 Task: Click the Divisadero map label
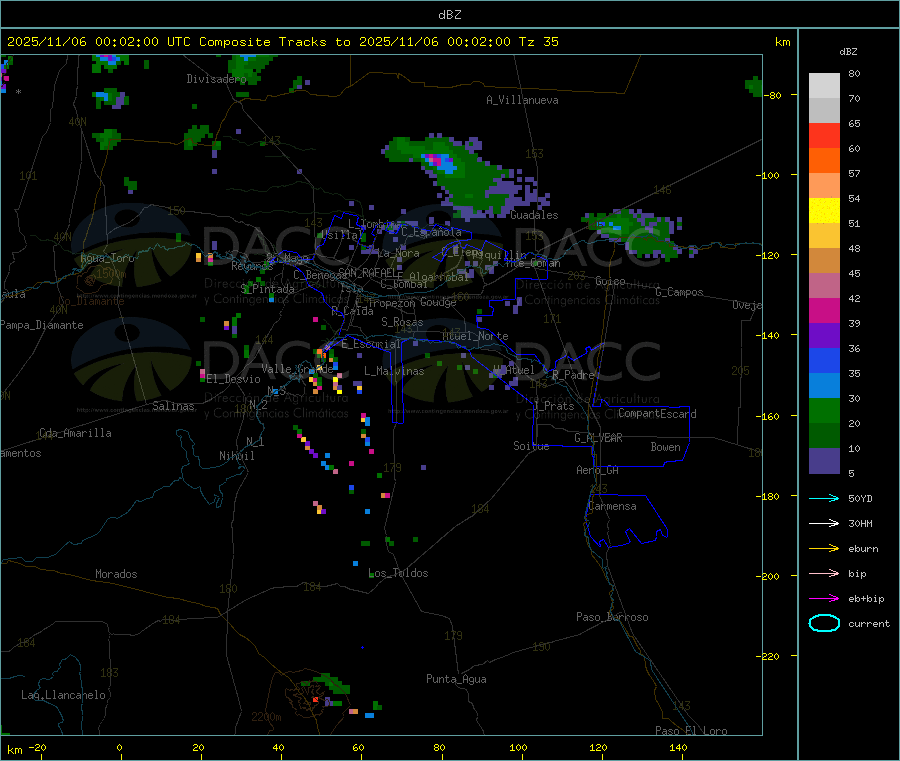(216, 79)
